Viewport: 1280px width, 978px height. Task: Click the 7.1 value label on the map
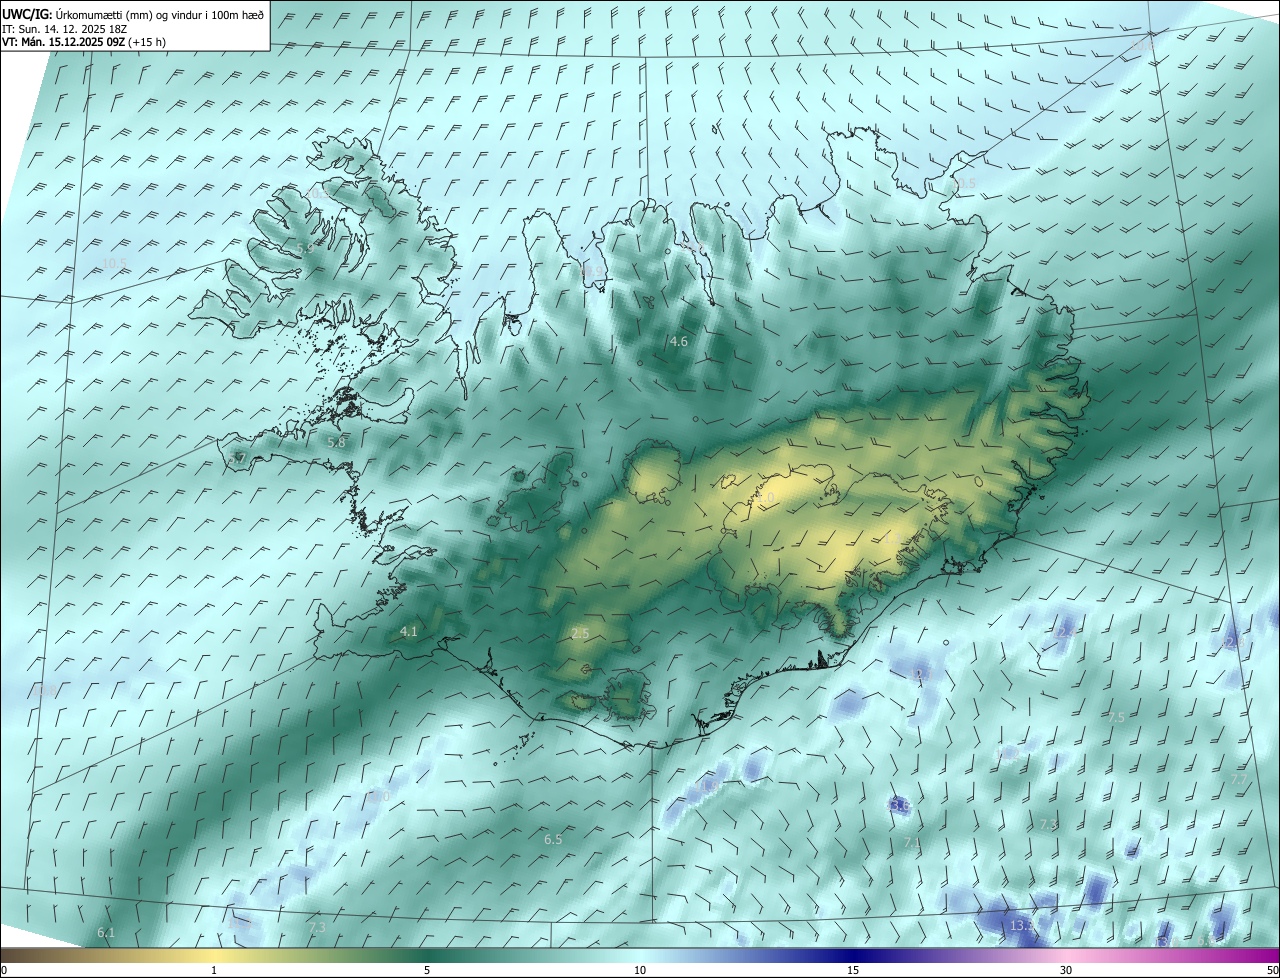click(x=912, y=844)
